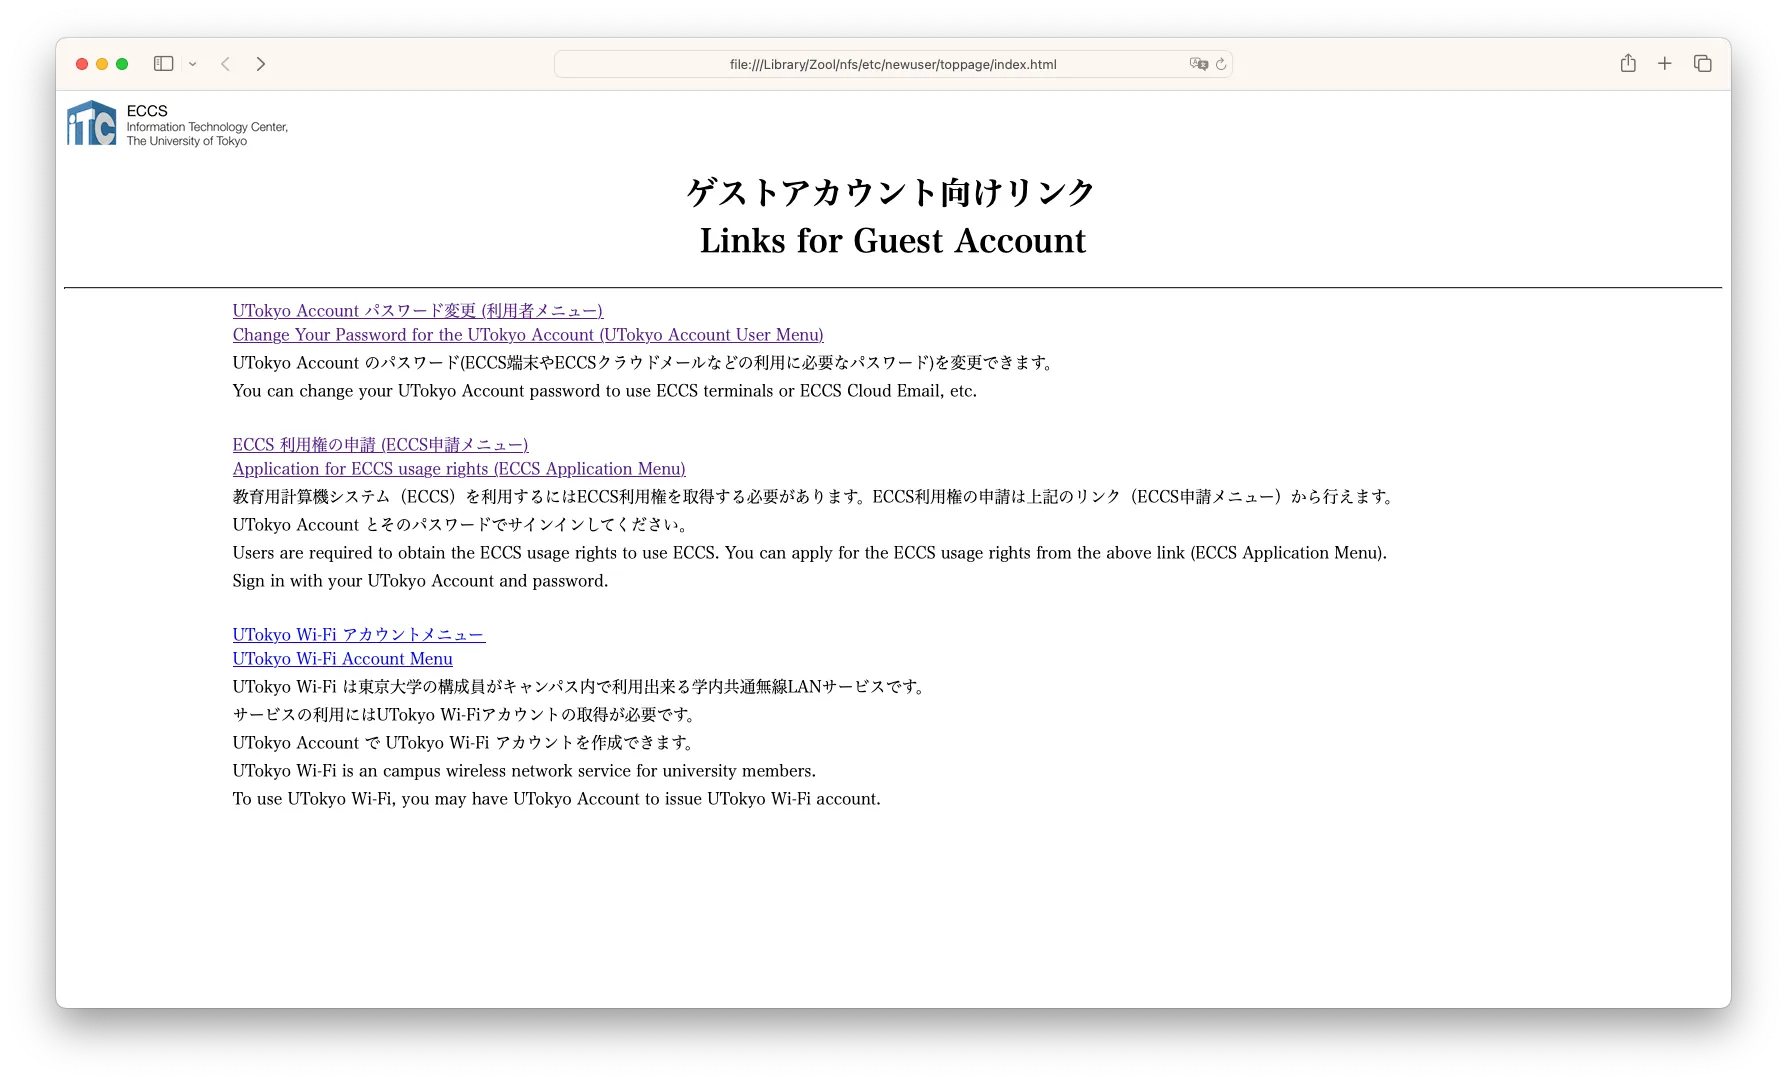Click the Links for Guest Account heading
Viewport: 1787px width, 1082px height.
[892, 241]
